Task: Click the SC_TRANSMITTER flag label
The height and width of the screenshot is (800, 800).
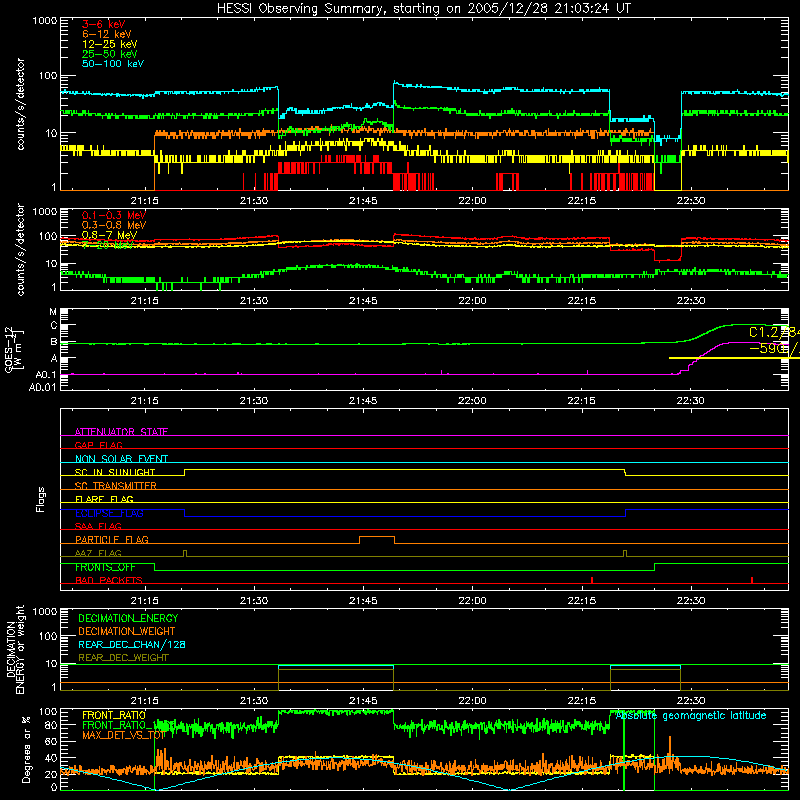Action: coord(116,486)
